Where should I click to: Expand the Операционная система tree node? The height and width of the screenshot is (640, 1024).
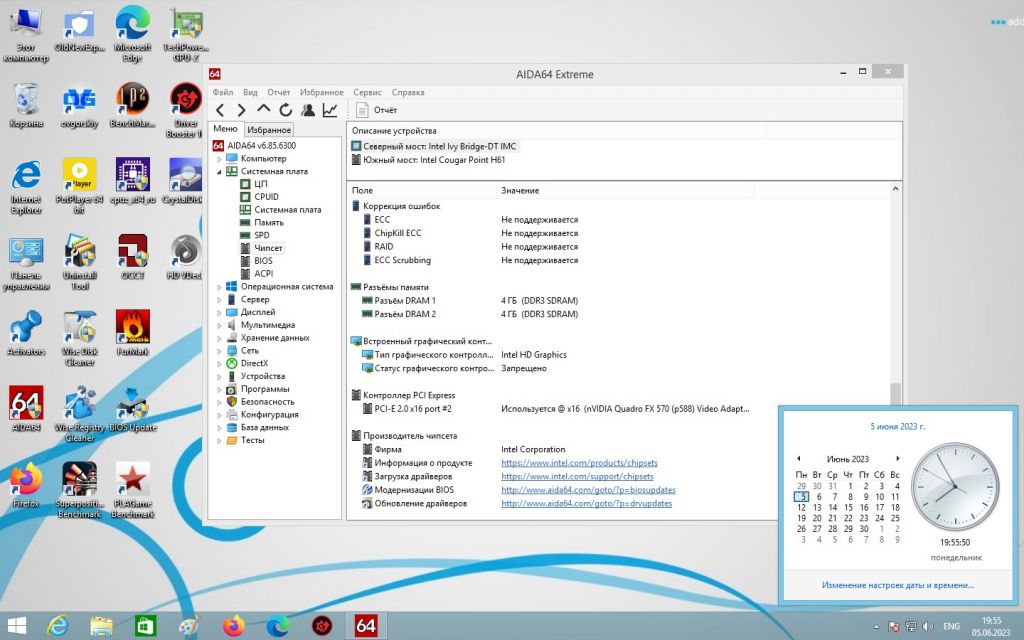pyautogui.click(x=219, y=287)
